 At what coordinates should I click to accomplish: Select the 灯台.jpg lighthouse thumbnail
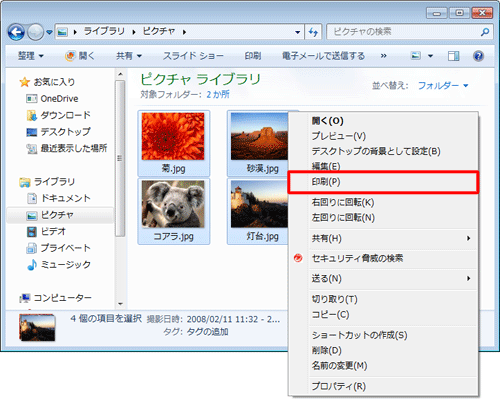258,211
